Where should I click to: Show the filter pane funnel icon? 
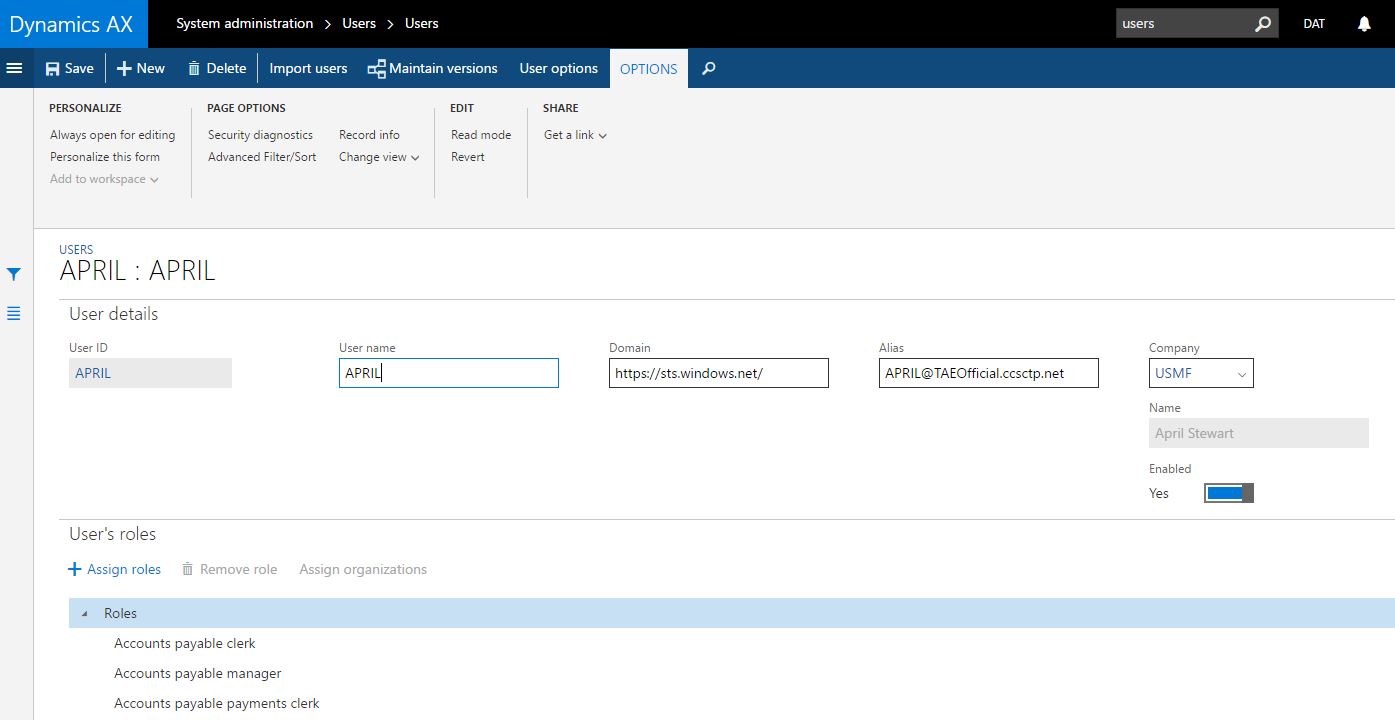click(14, 274)
